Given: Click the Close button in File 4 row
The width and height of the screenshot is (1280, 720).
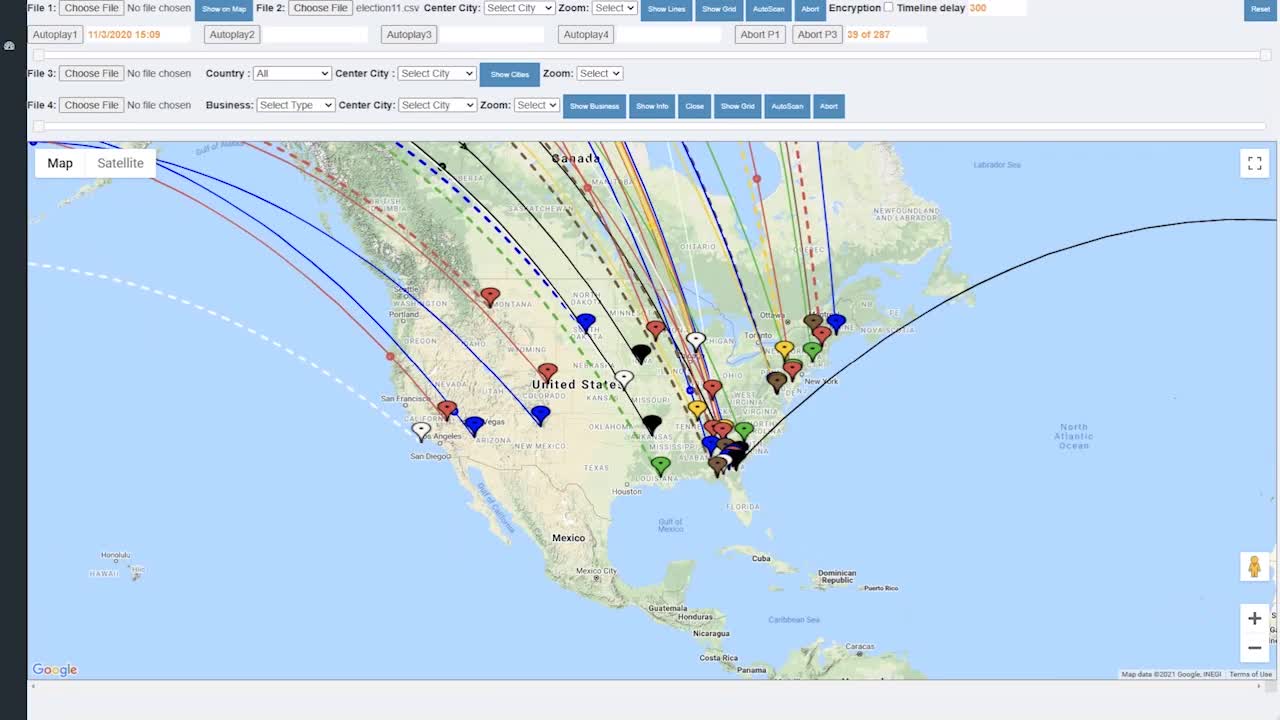Looking at the screenshot, I should tap(694, 106).
